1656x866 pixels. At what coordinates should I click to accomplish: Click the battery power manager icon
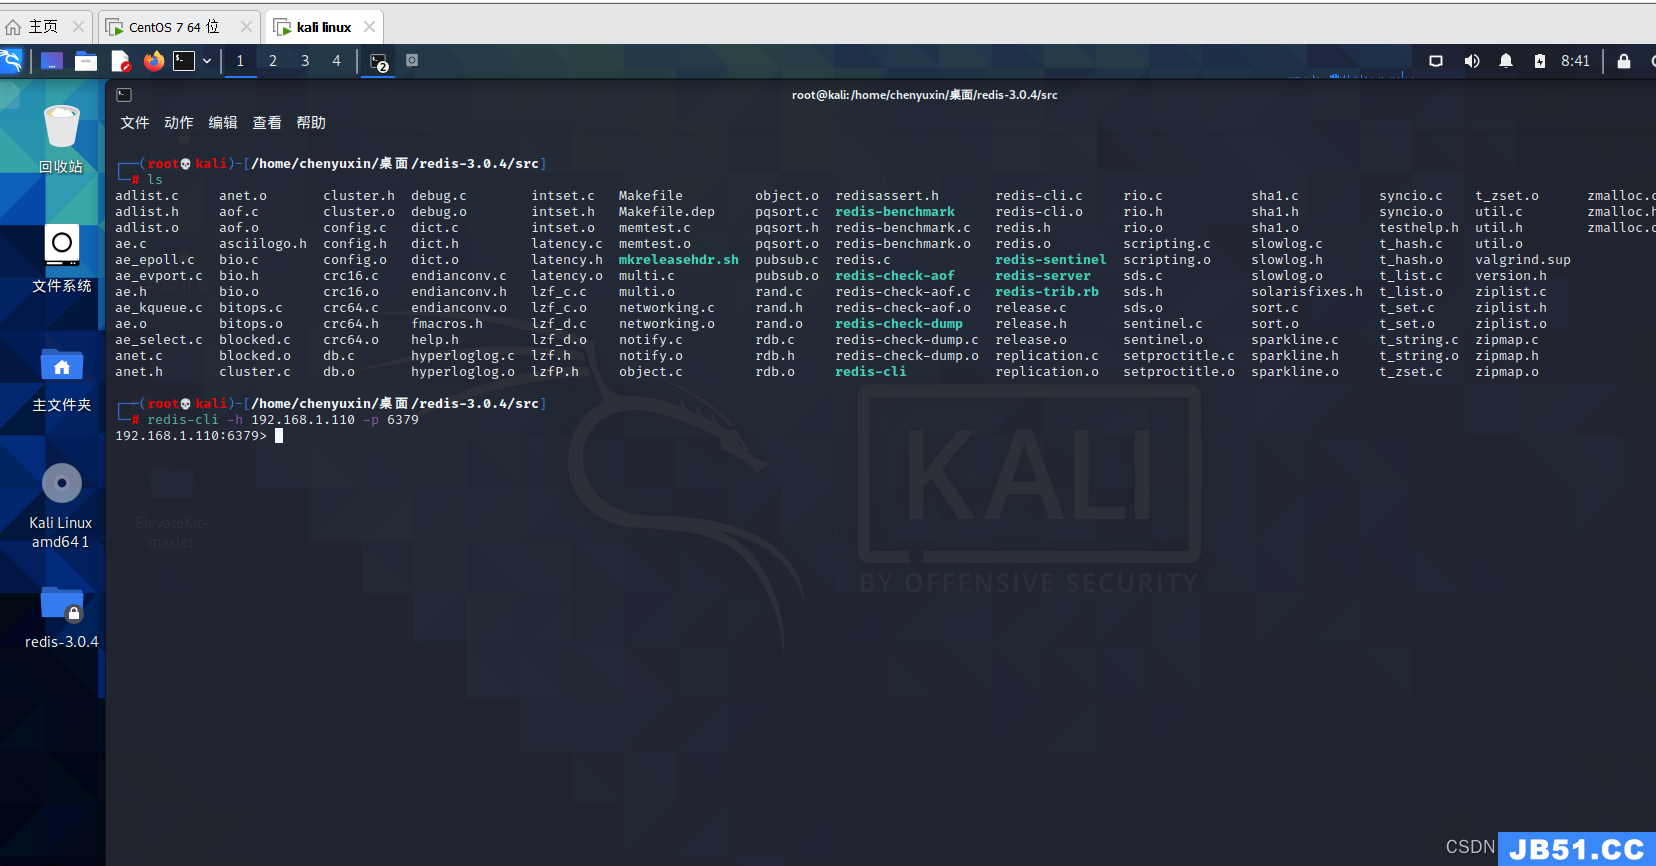pyautogui.click(x=1540, y=61)
